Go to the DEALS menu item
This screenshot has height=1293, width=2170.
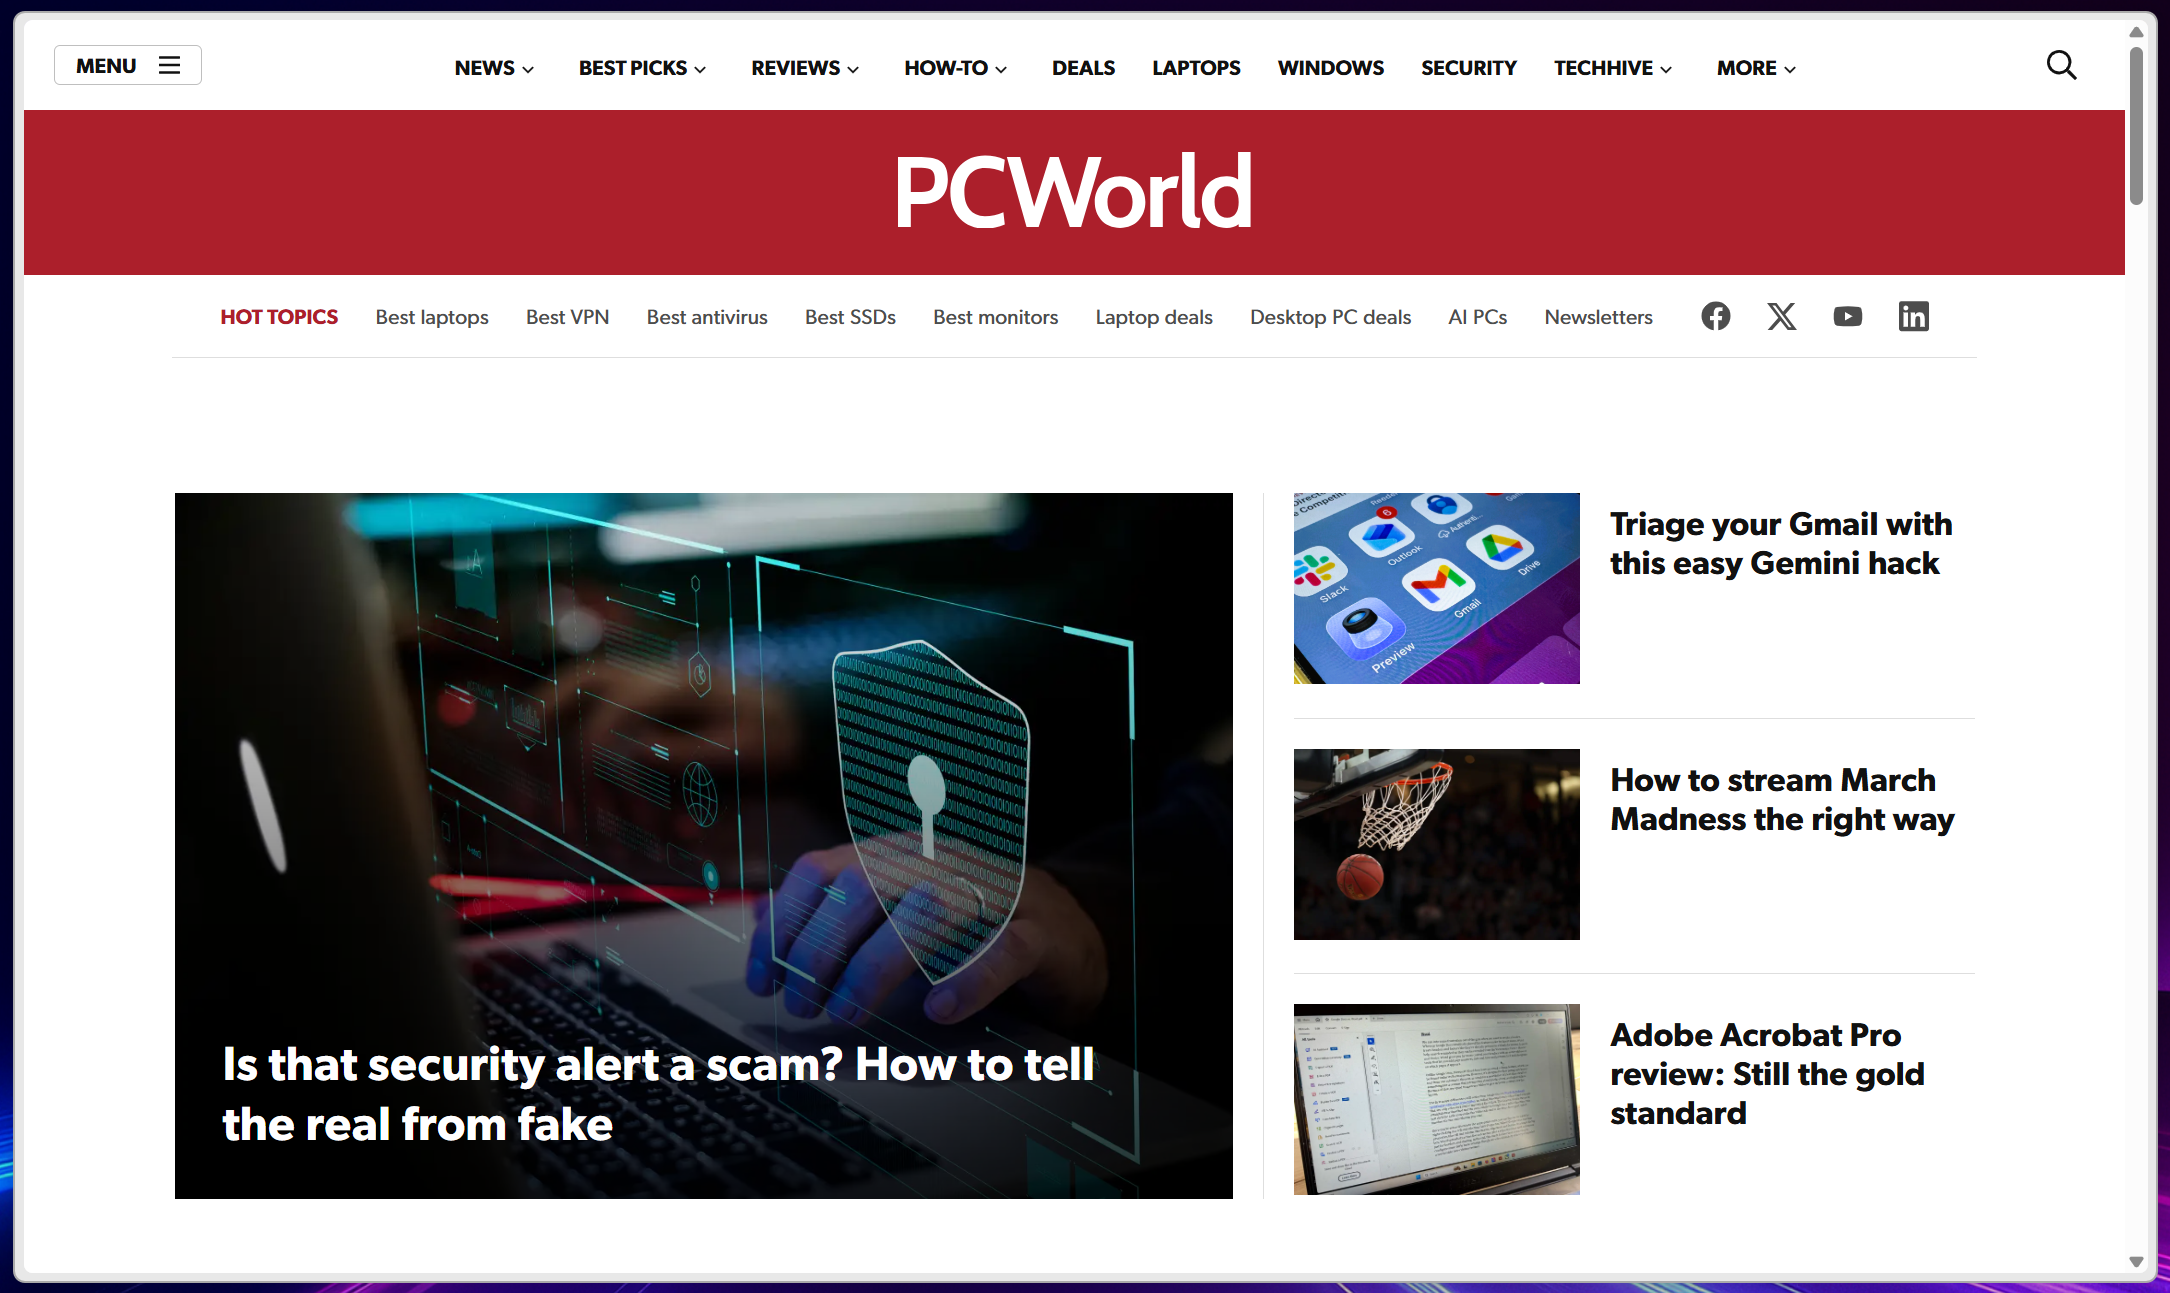(x=1083, y=68)
